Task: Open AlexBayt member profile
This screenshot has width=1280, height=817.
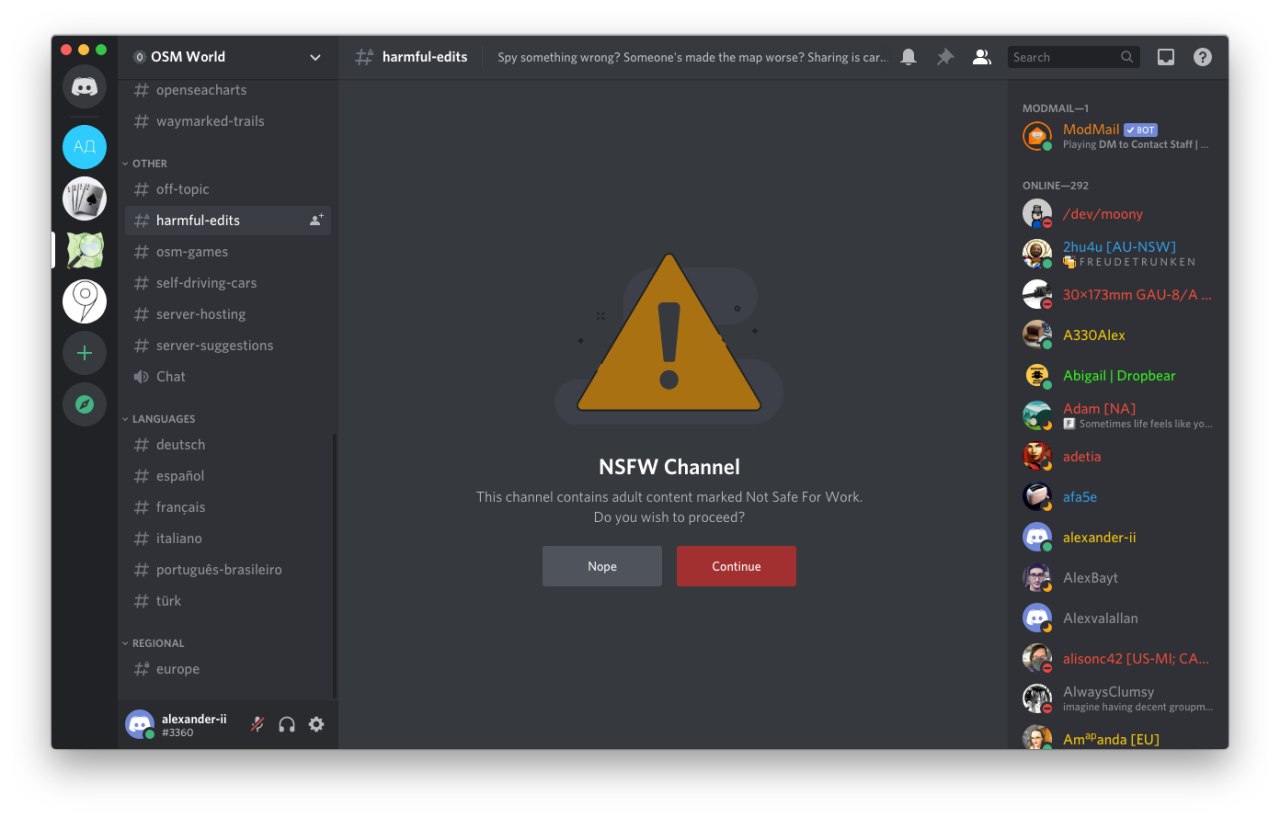Action: tap(1118, 578)
